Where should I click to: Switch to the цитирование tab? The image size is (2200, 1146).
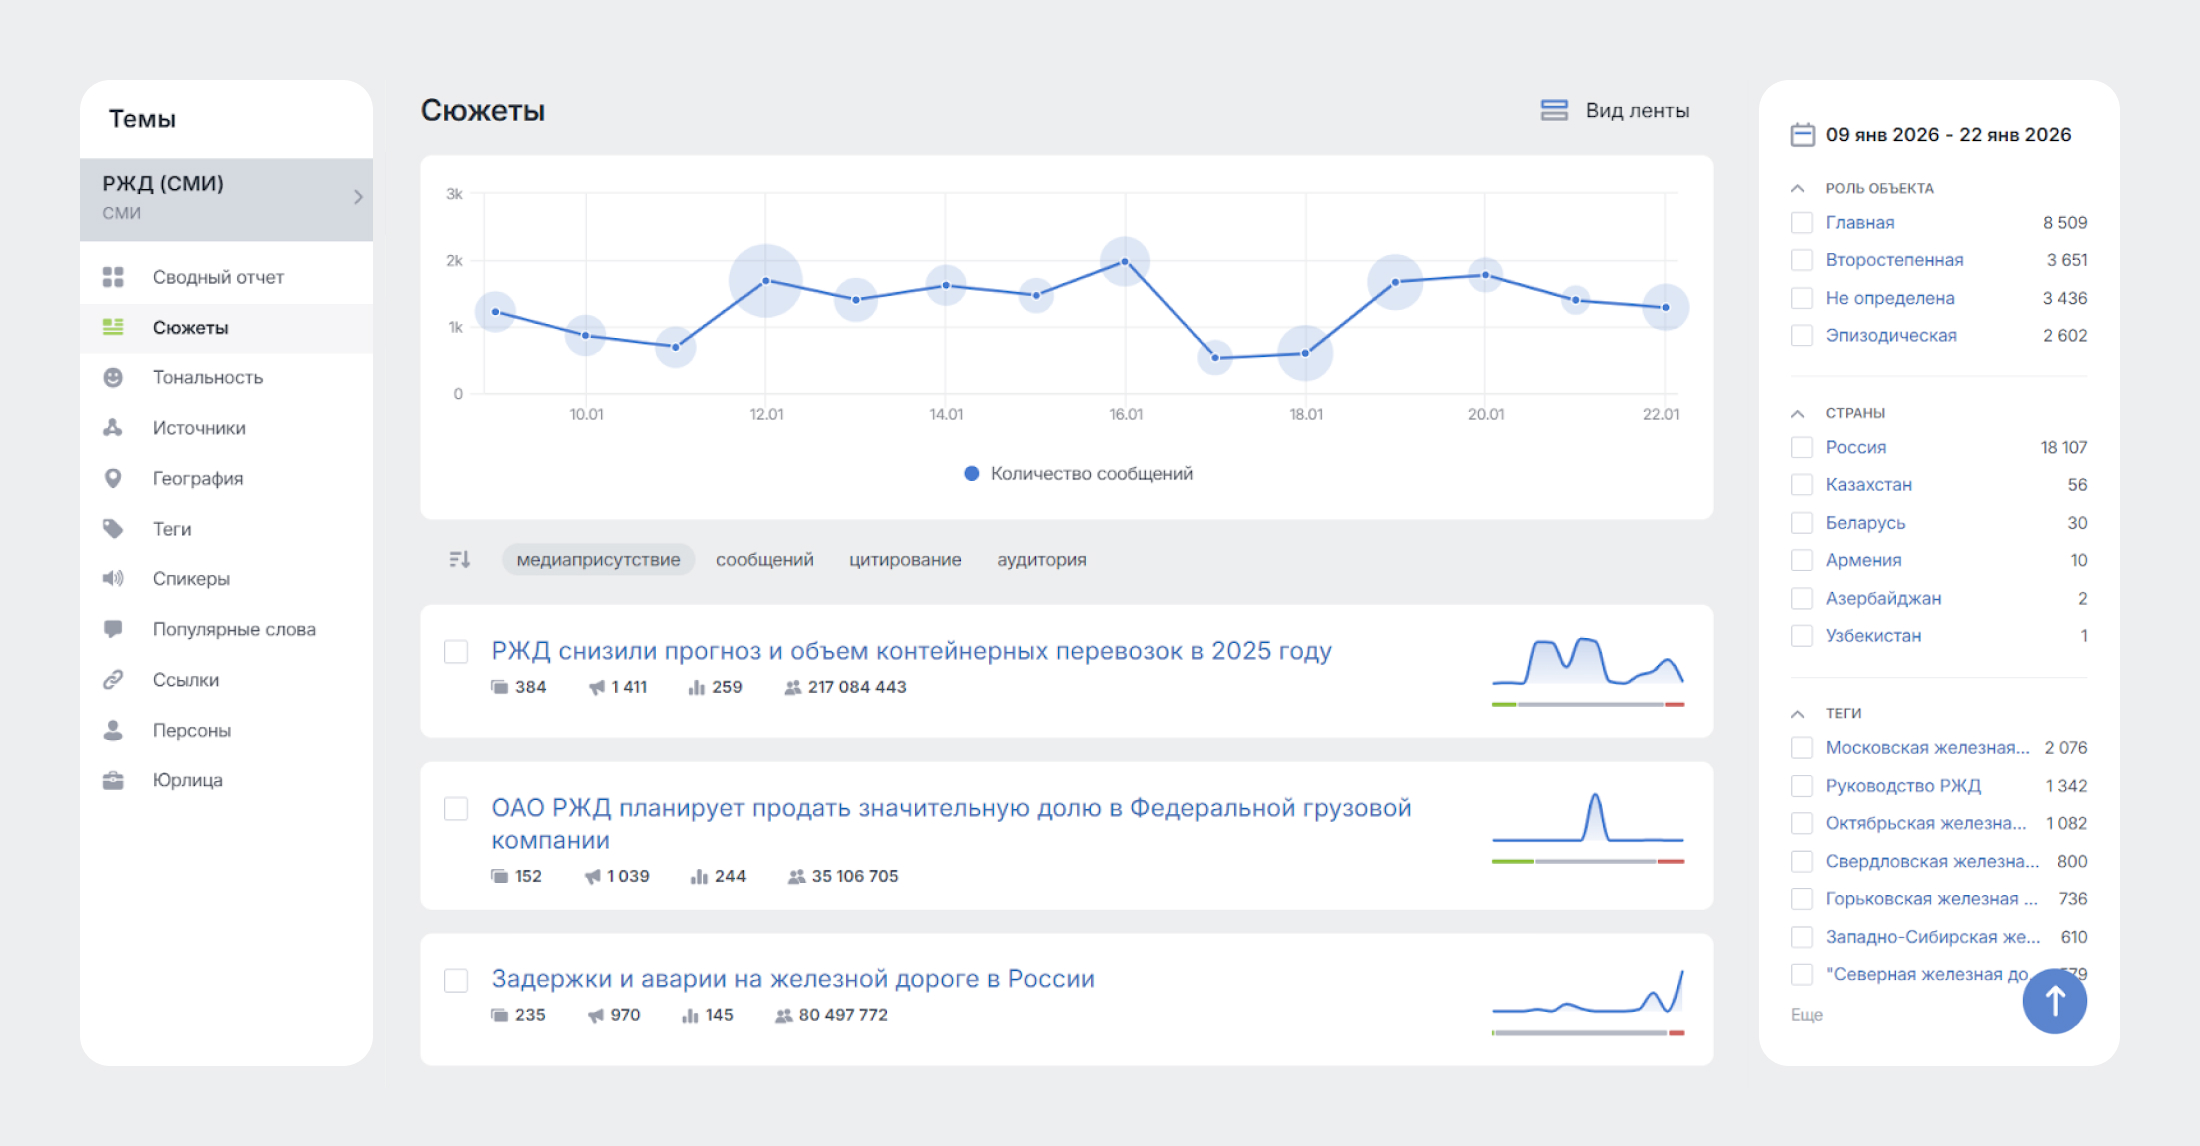click(x=904, y=559)
